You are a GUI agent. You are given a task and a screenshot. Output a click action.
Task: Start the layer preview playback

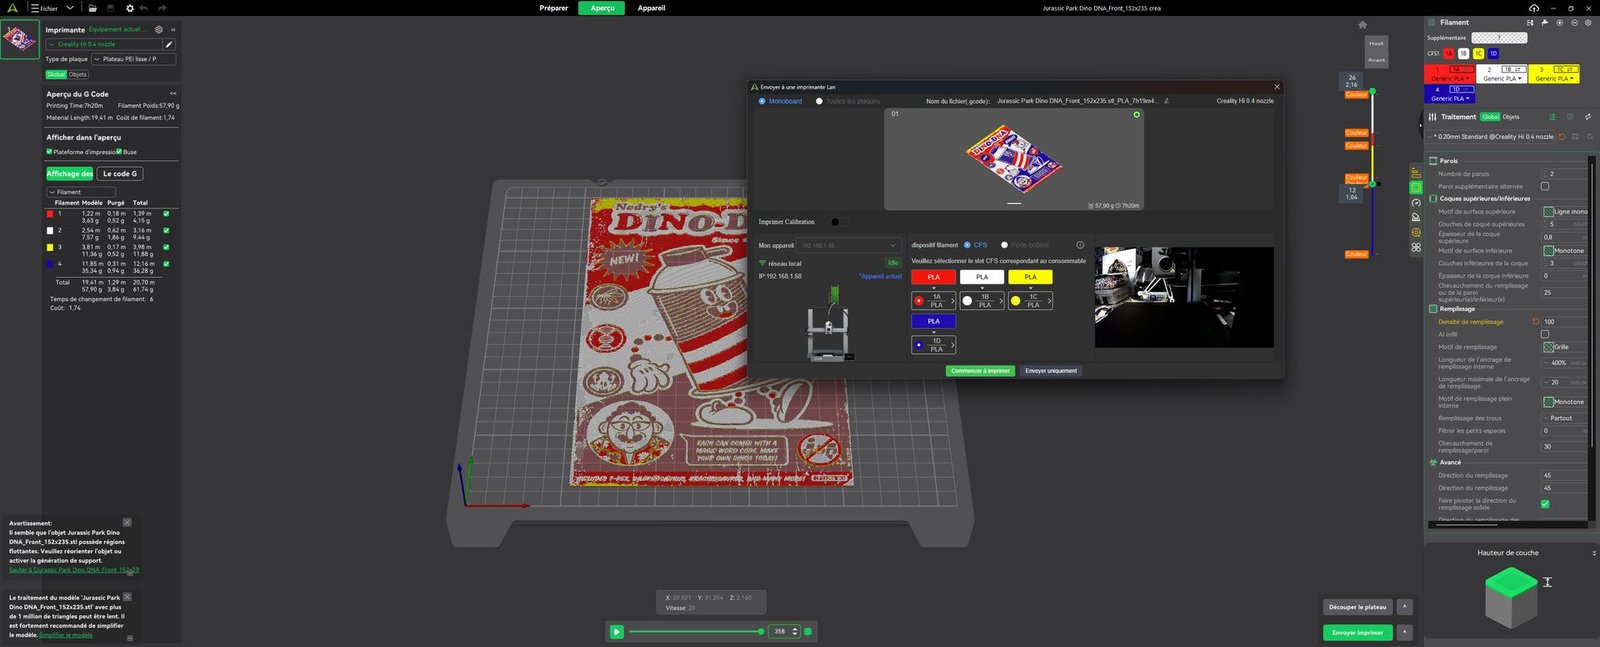click(617, 631)
